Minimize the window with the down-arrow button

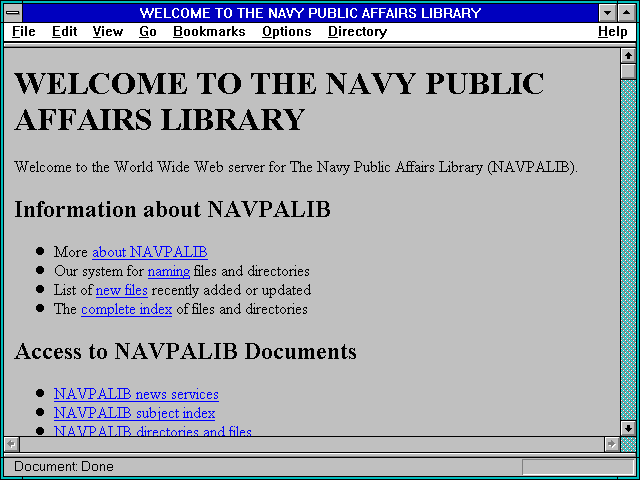pyautogui.click(x=607, y=13)
